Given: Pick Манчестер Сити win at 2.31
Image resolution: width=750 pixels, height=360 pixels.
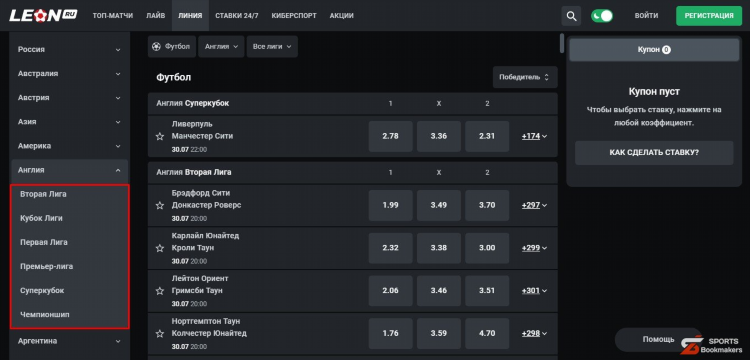Looking at the screenshot, I should click(x=487, y=136).
